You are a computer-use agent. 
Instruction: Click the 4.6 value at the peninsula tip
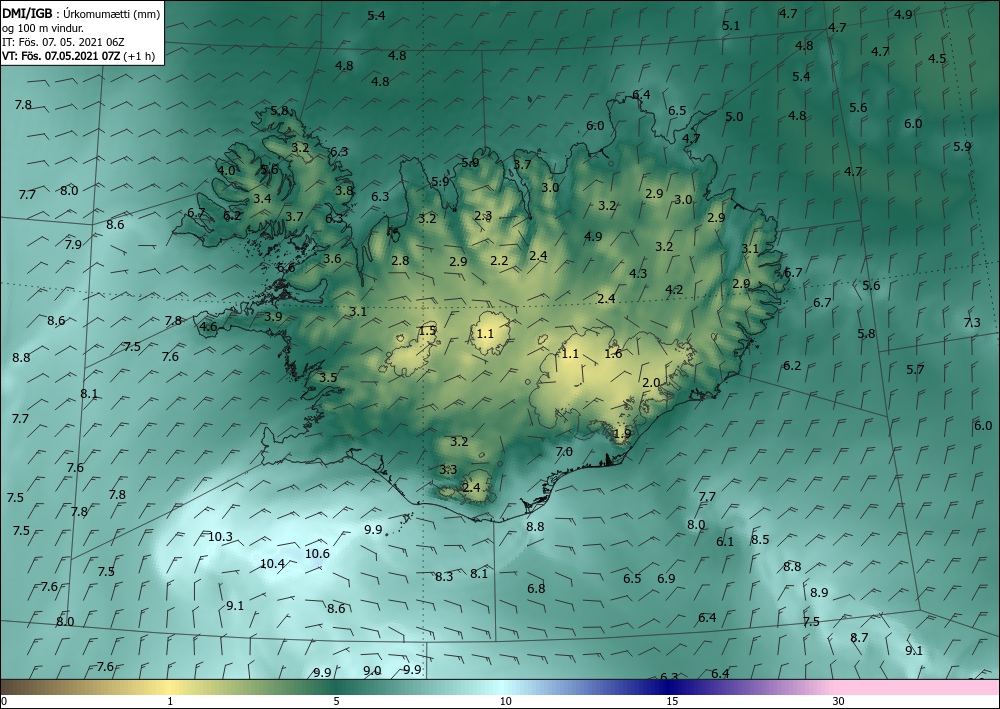209,327
